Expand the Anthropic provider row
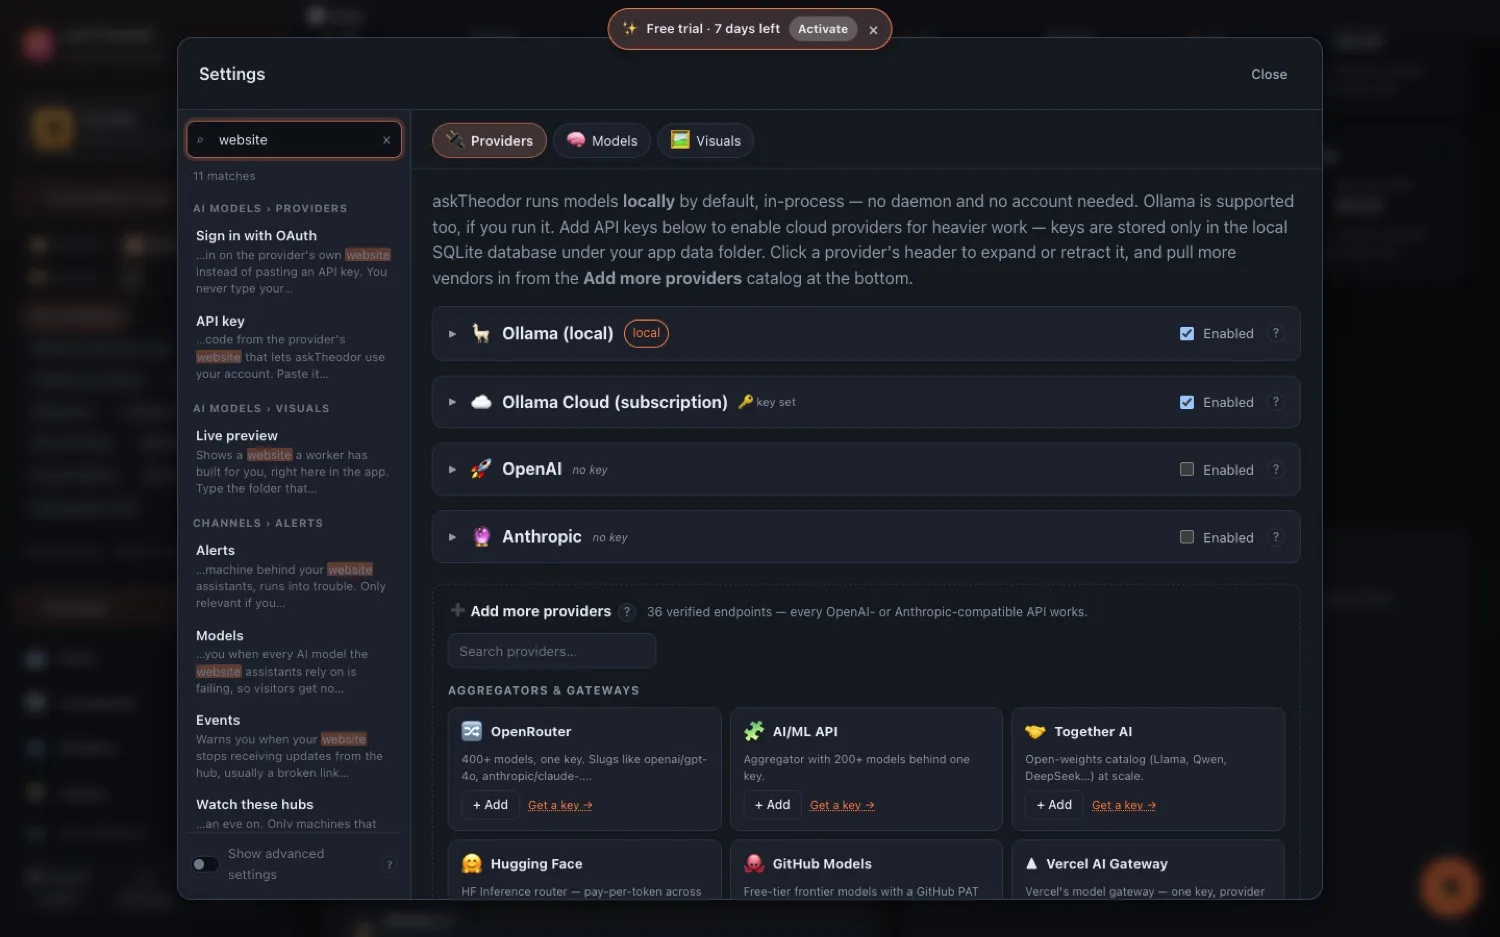Viewport: 1500px width, 937px height. click(452, 537)
